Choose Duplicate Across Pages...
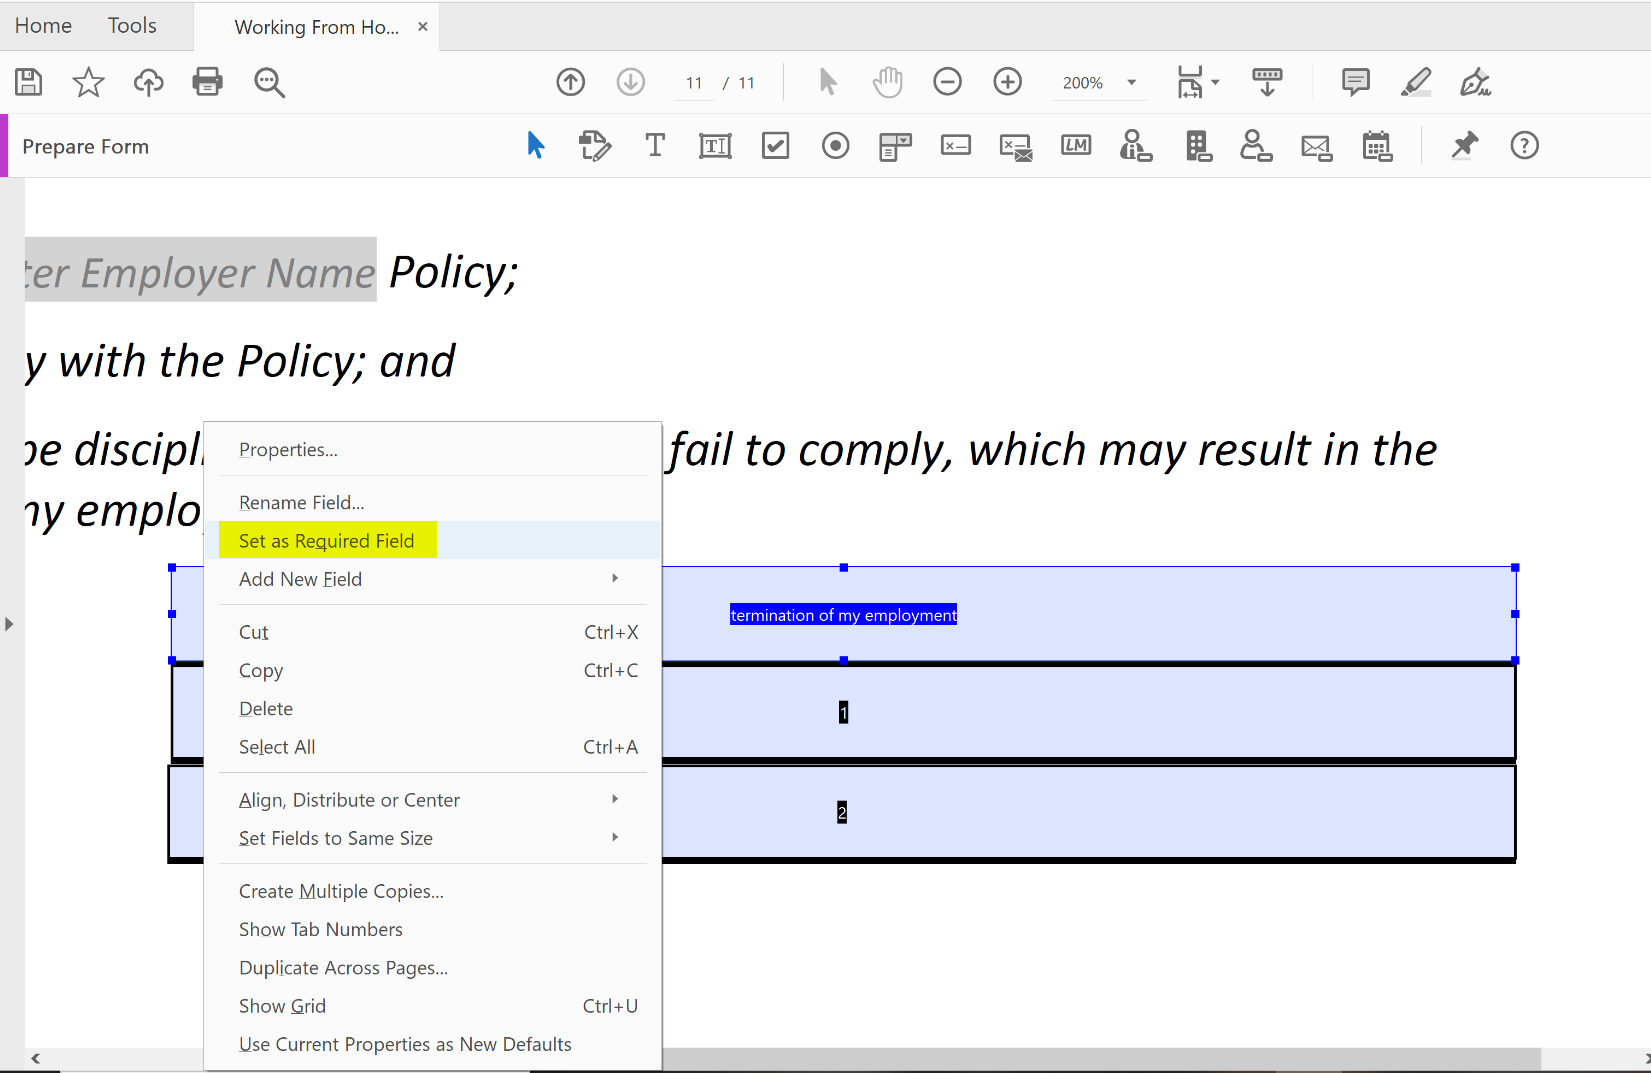The image size is (1651, 1073). (433, 968)
